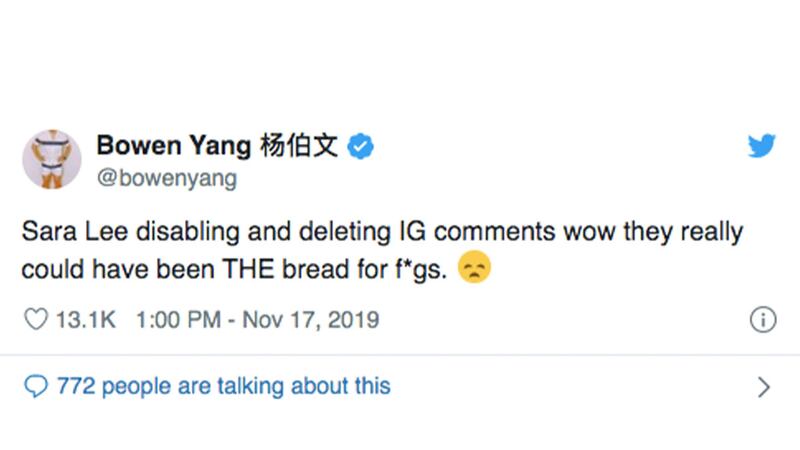Expand conversation with the right chevron
Image resolution: width=800 pixels, height=450 pixels.
[764, 386]
